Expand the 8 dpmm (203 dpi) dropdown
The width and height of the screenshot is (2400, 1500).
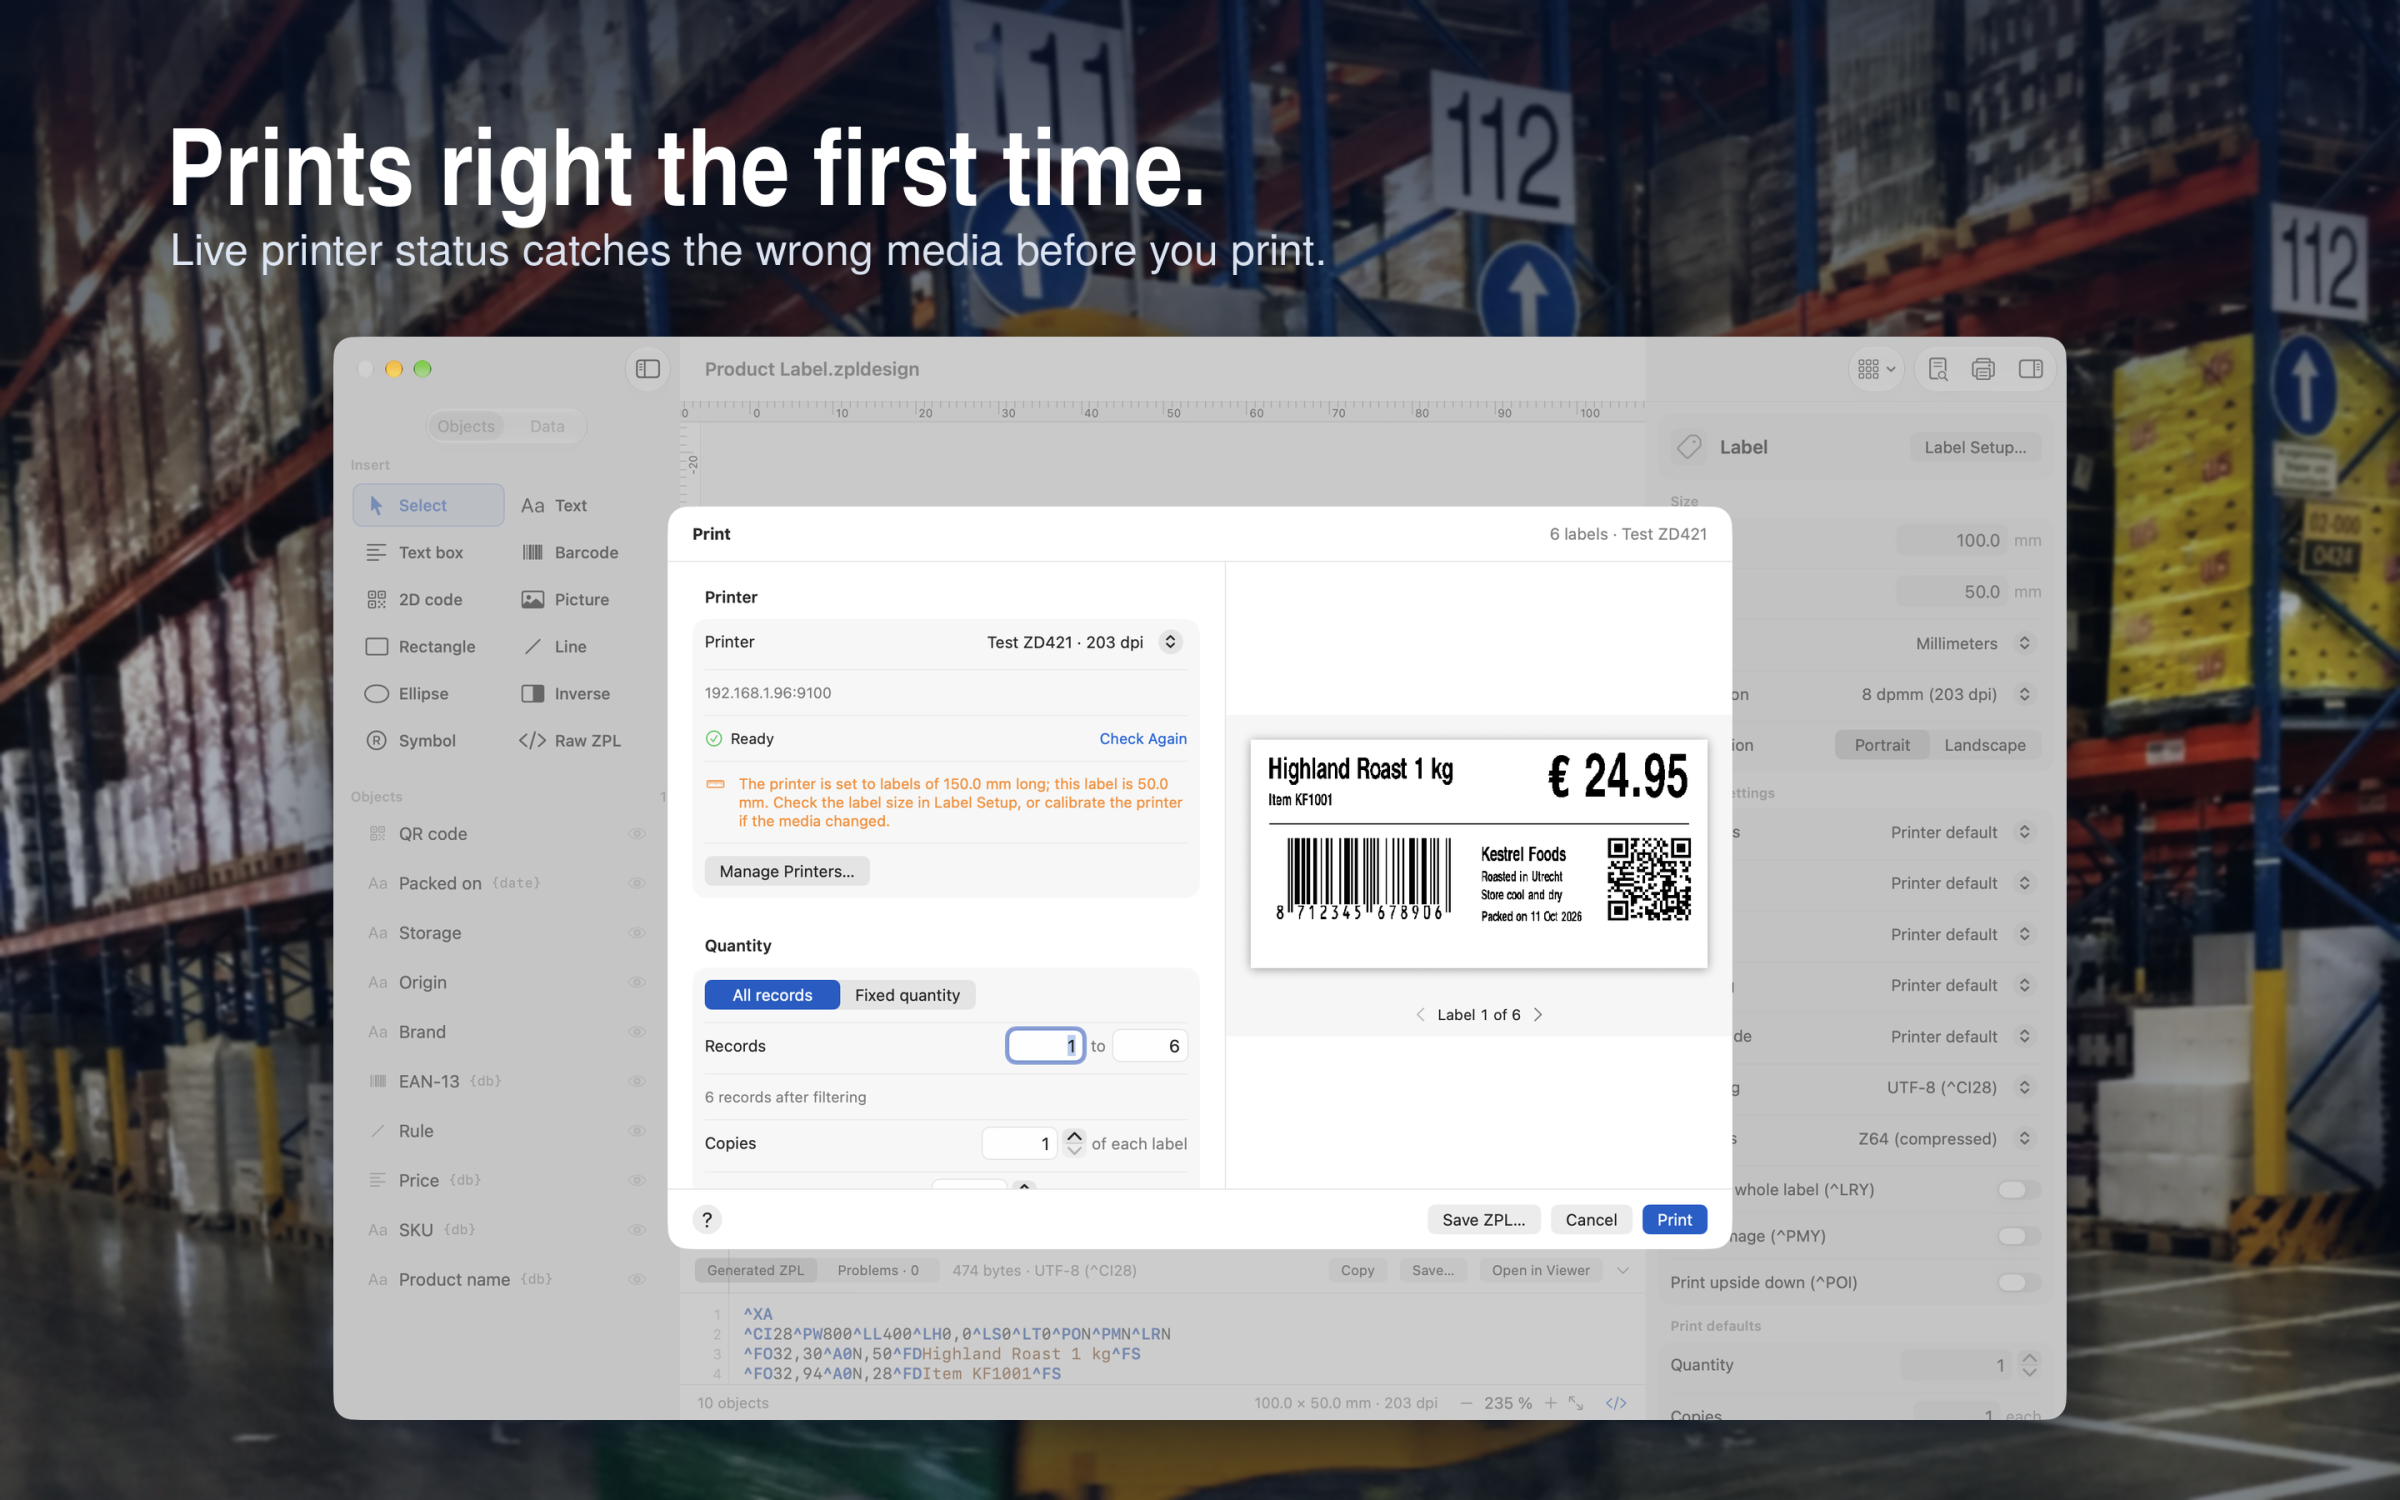1946,694
